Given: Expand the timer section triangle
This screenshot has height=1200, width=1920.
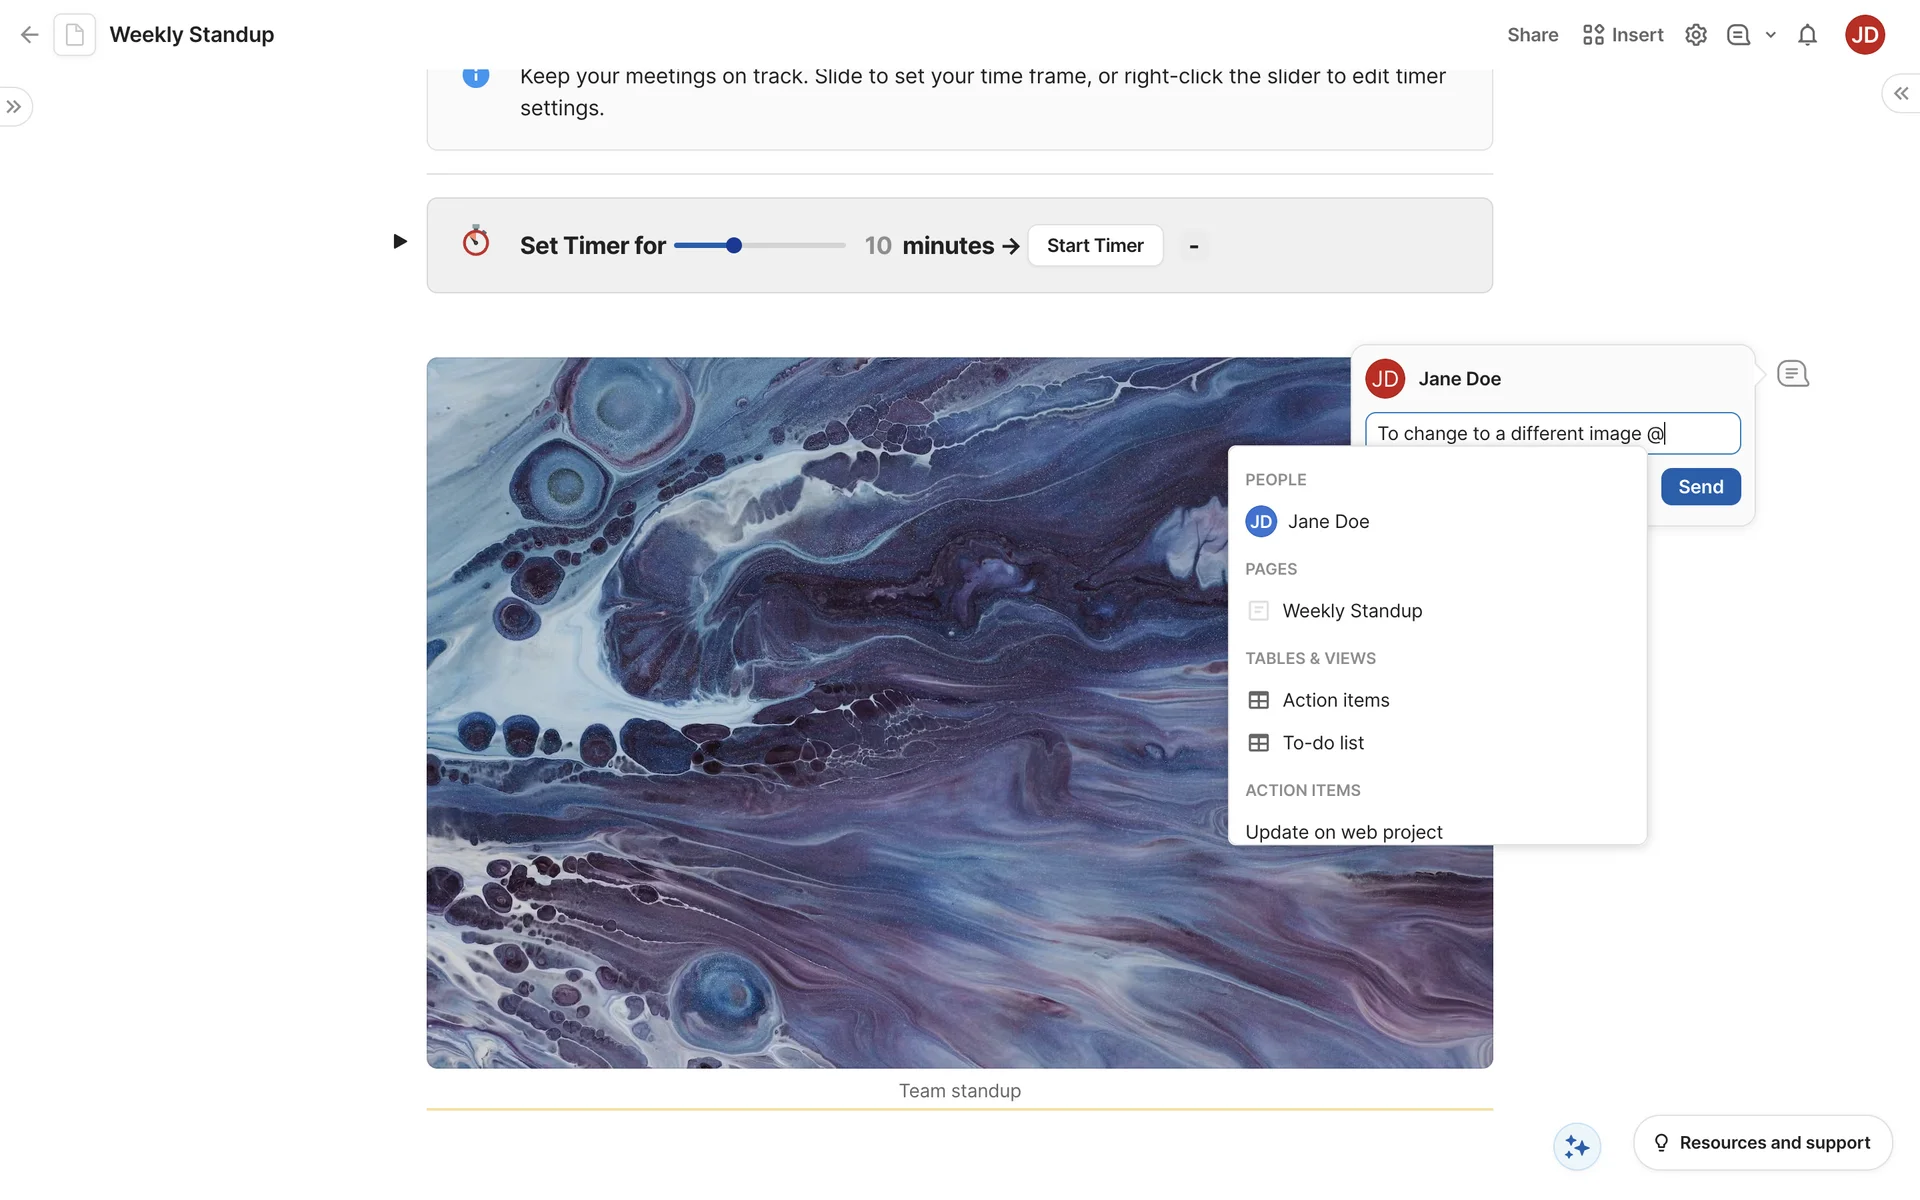Looking at the screenshot, I should click(x=400, y=241).
